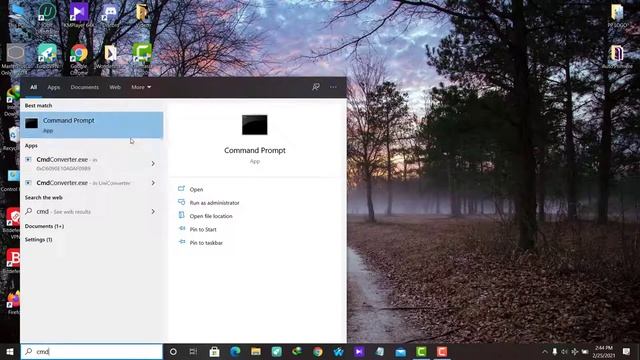Open the notification center icon

point(627,351)
